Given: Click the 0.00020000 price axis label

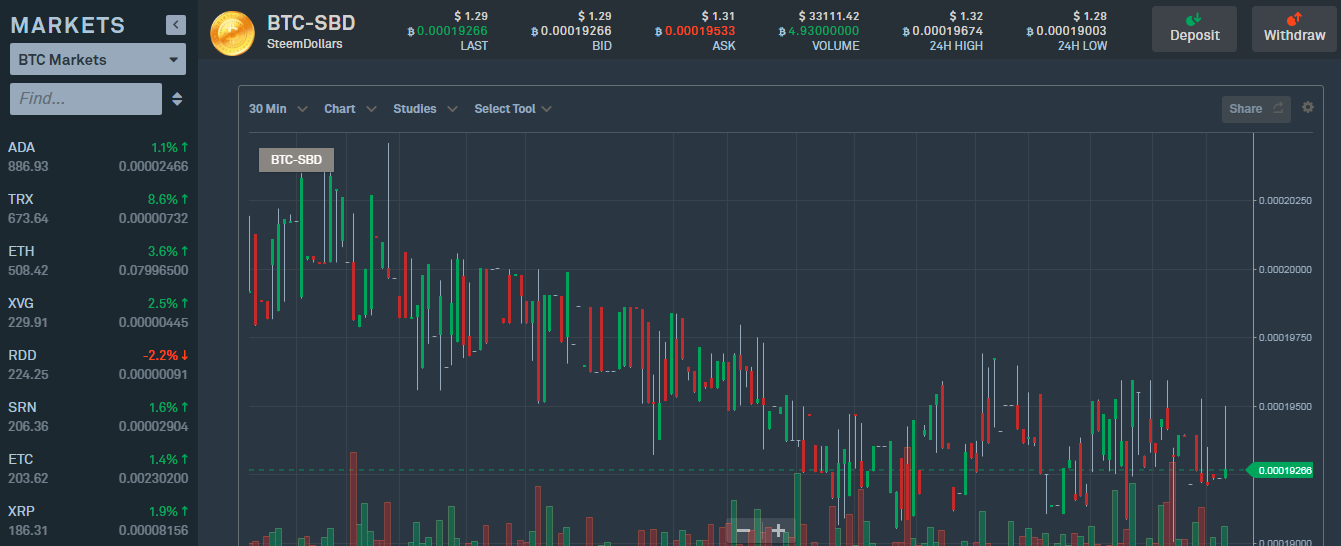Looking at the screenshot, I should point(1285,270).
